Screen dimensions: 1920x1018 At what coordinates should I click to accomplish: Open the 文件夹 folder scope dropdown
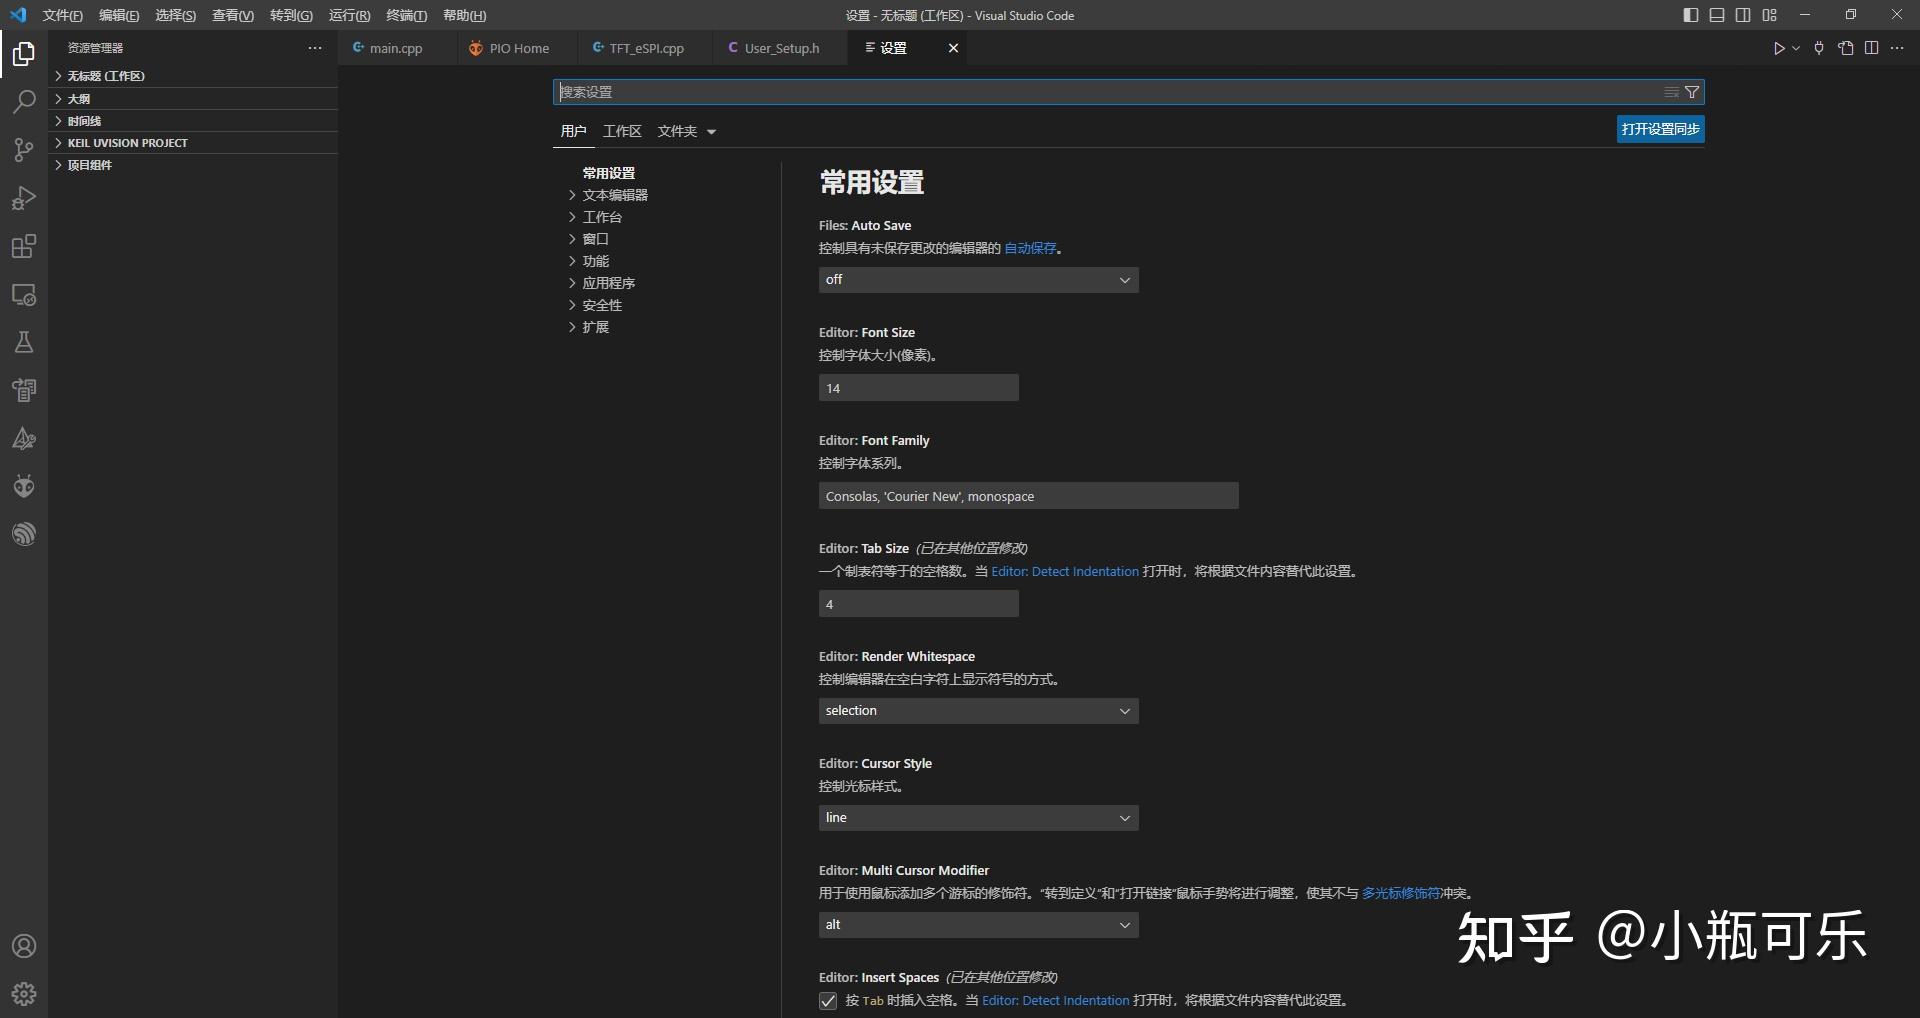pos(686,131)
